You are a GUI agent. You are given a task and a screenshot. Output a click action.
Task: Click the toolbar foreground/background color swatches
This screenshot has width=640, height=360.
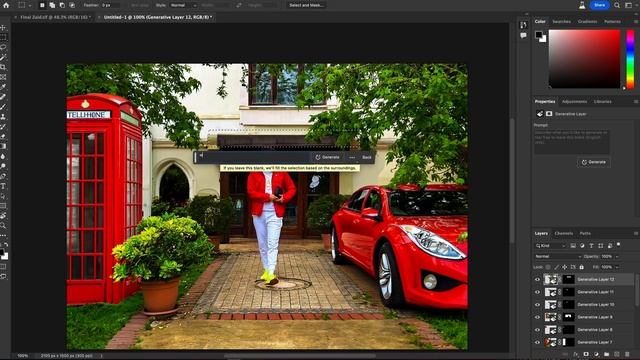point(4,255)
